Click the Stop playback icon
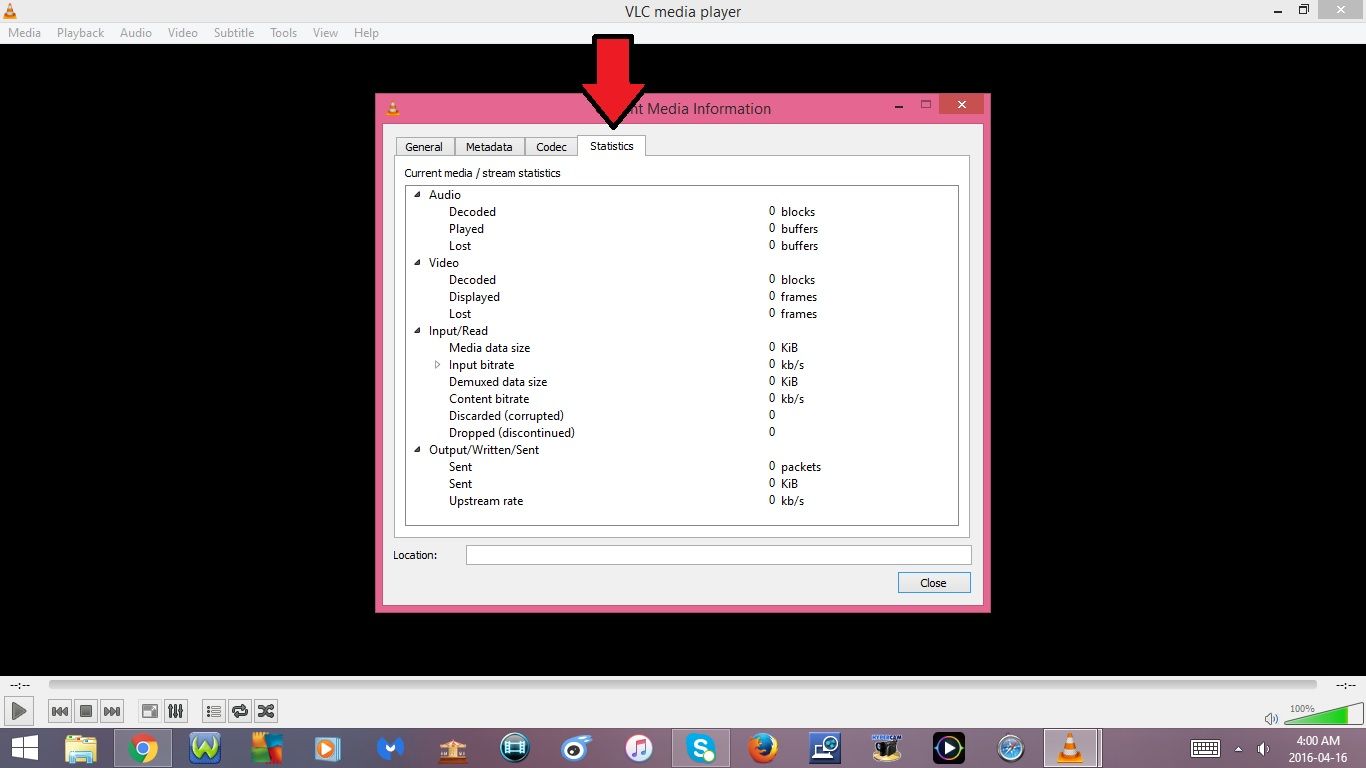The image size is (1366, 768). 85,711
